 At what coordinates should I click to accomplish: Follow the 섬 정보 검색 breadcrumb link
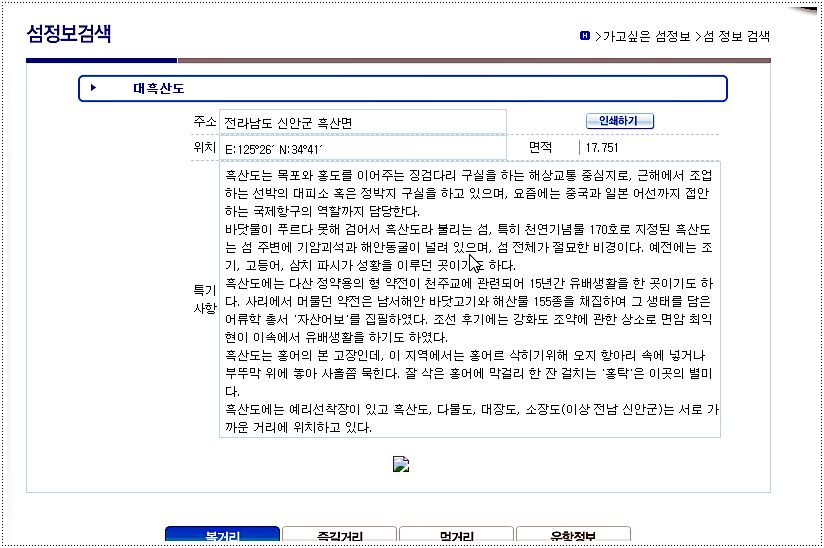(736, 36)
